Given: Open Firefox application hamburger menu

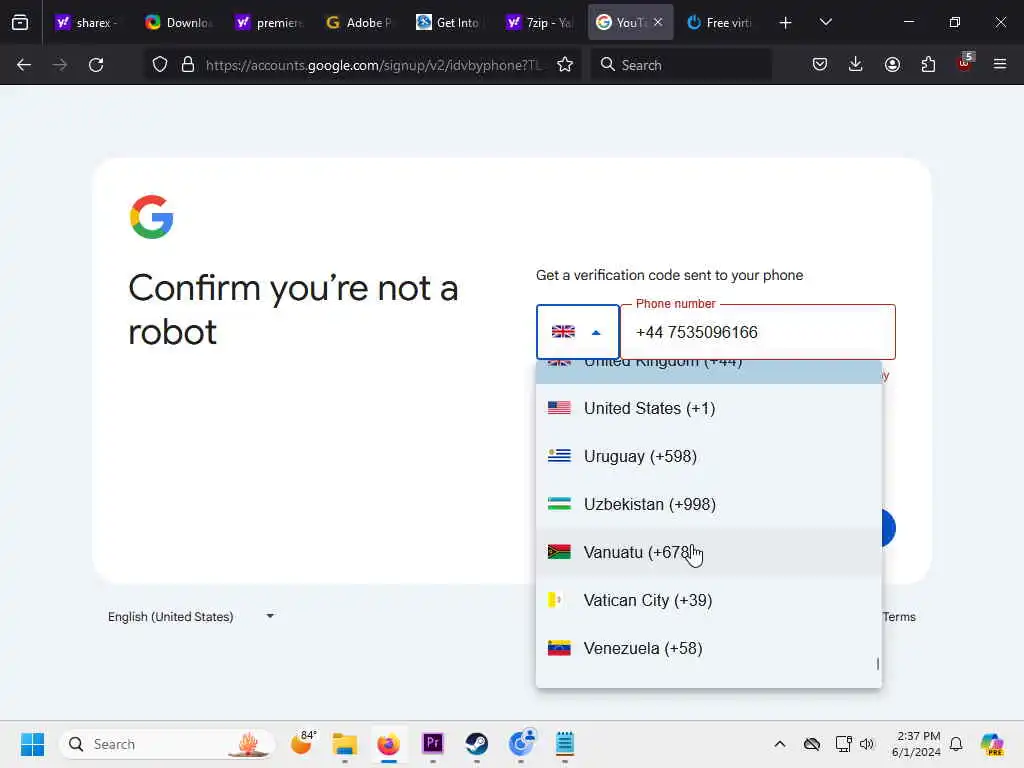Looking at the screenshot, I should [x=1000, y=65].
